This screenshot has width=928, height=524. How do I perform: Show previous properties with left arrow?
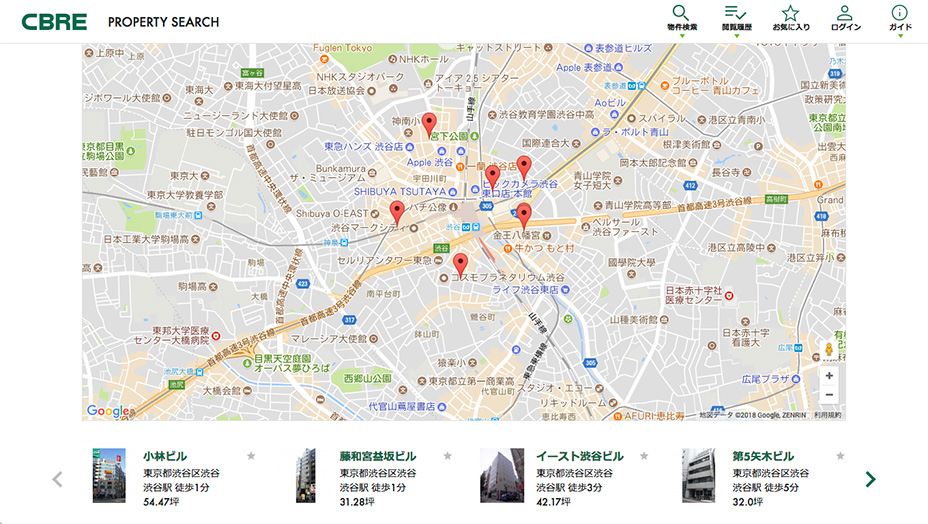point(57,479)
